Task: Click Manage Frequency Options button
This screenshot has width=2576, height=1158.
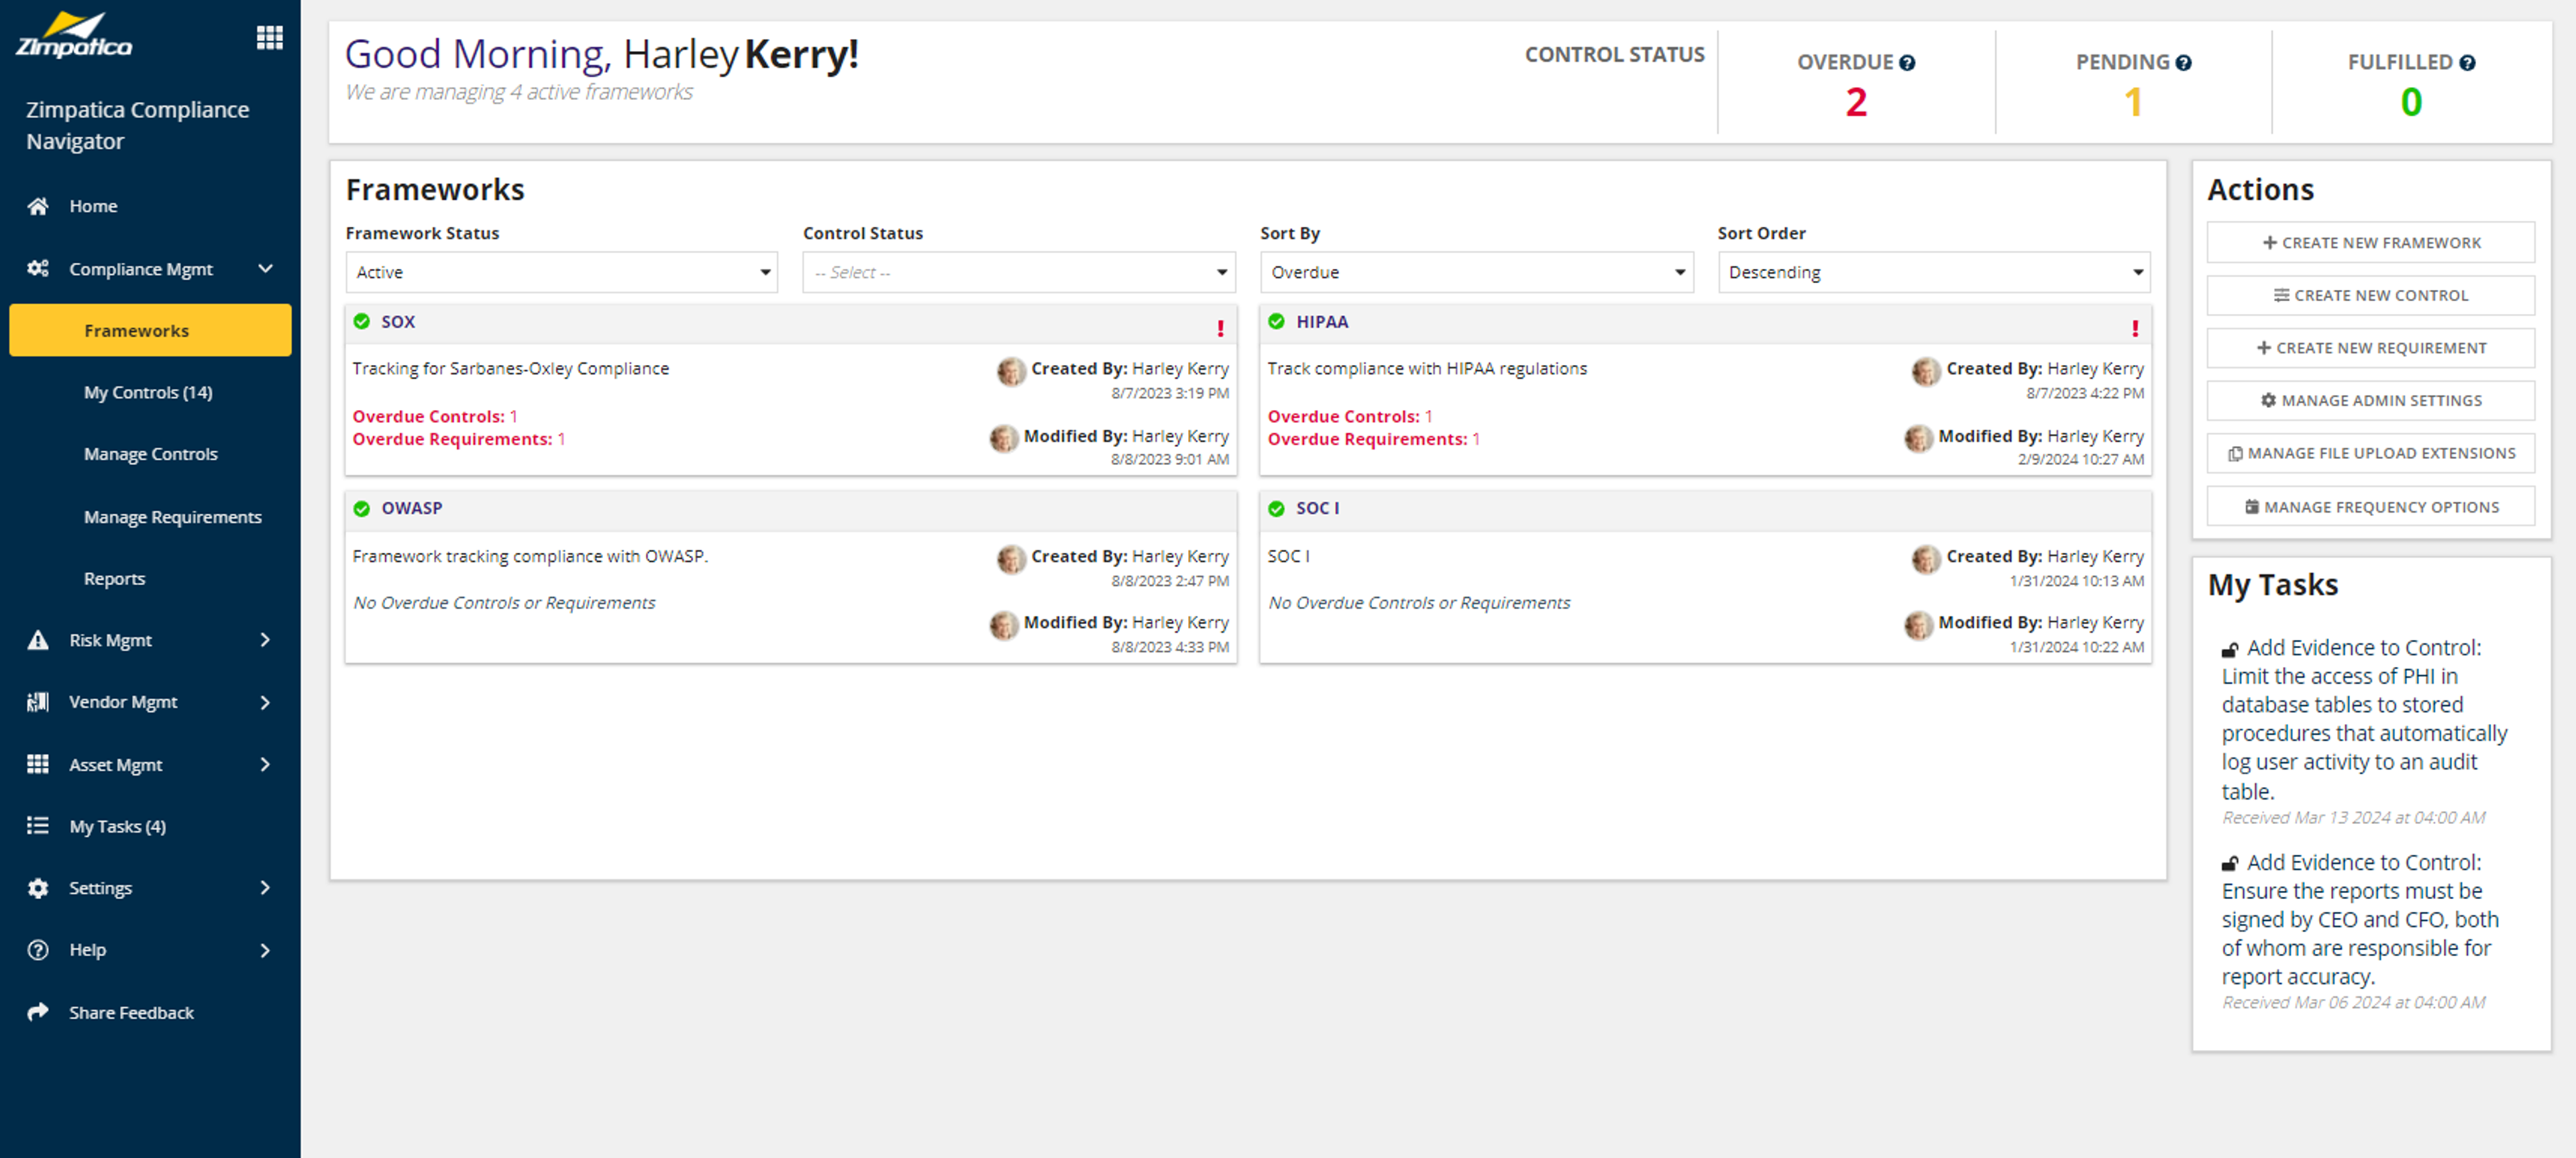Action: click(x=2371, y=507)
